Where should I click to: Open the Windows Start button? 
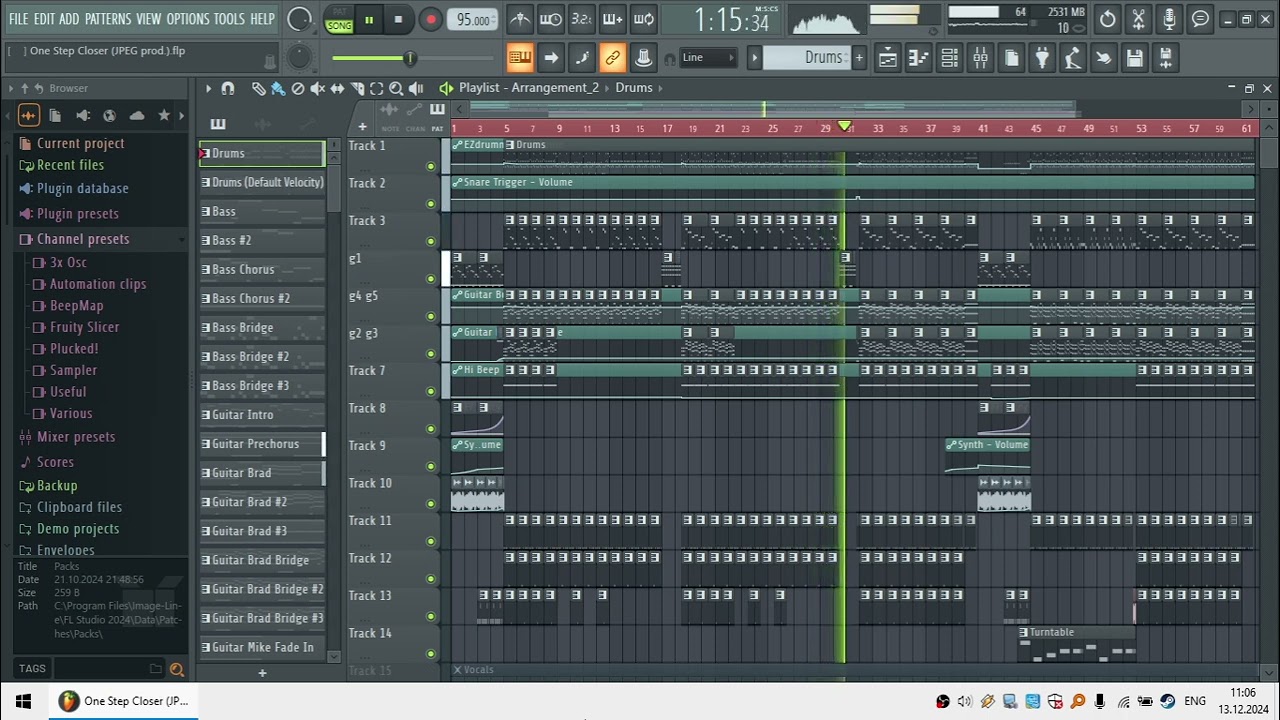coord(23,701)
